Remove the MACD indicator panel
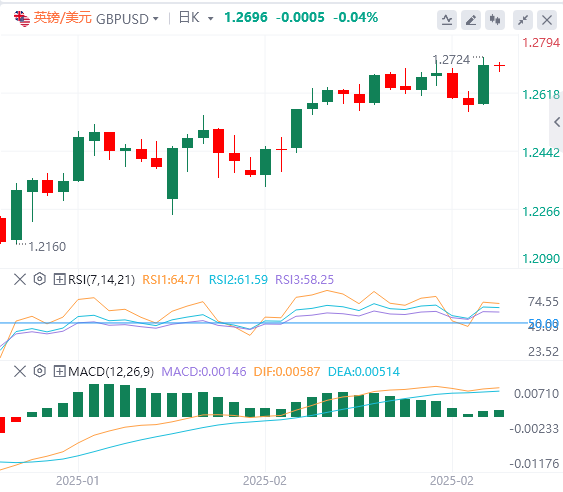563x492 pixels. pos(20,371)
